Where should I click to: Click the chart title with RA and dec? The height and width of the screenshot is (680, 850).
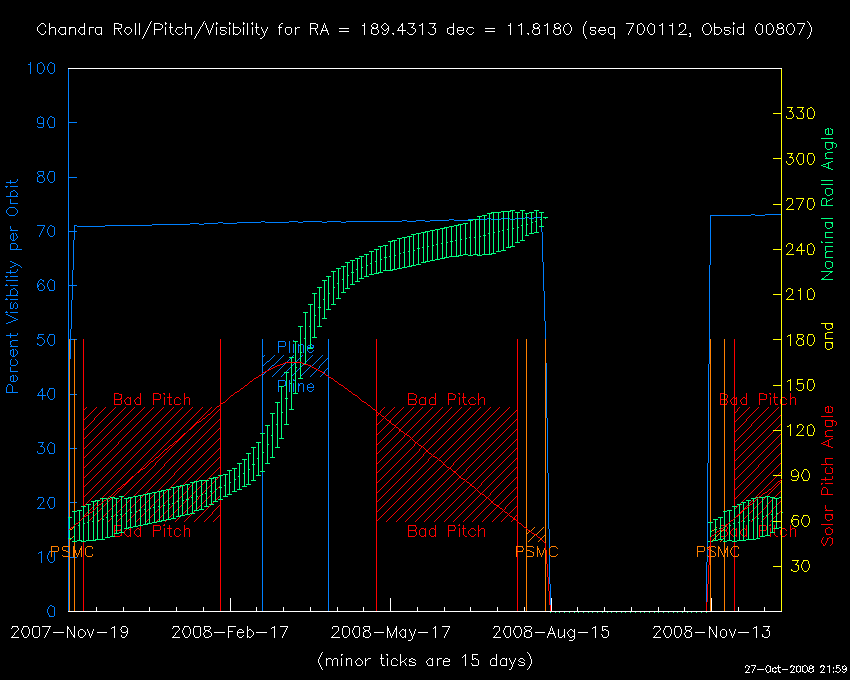click(x=424, y=30)
